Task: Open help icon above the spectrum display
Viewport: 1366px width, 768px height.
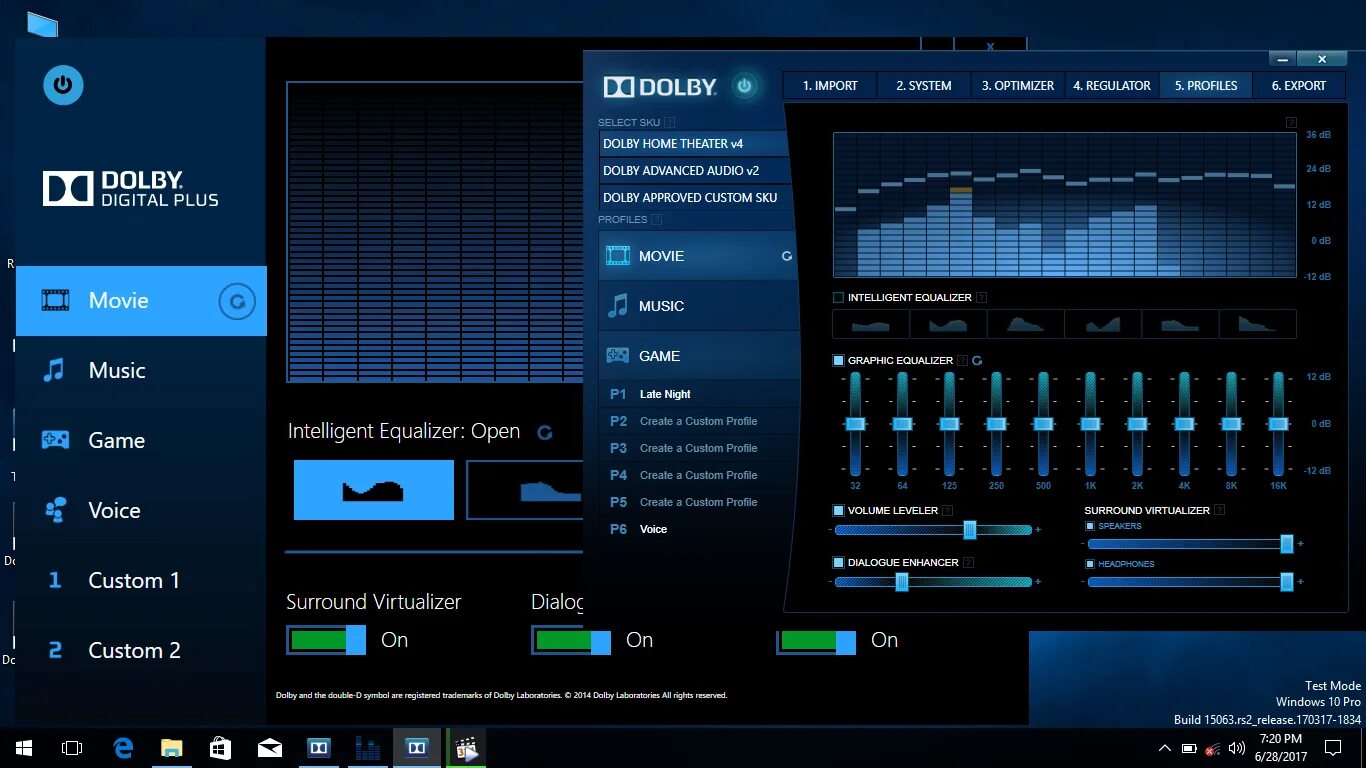Action: 1291,122
